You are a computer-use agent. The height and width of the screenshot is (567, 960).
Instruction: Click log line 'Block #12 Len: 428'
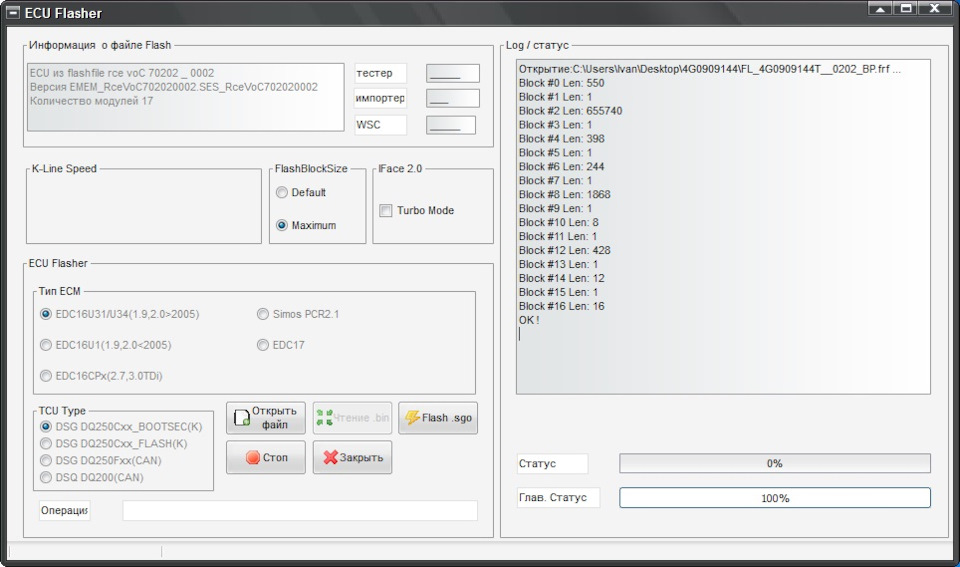564,250
